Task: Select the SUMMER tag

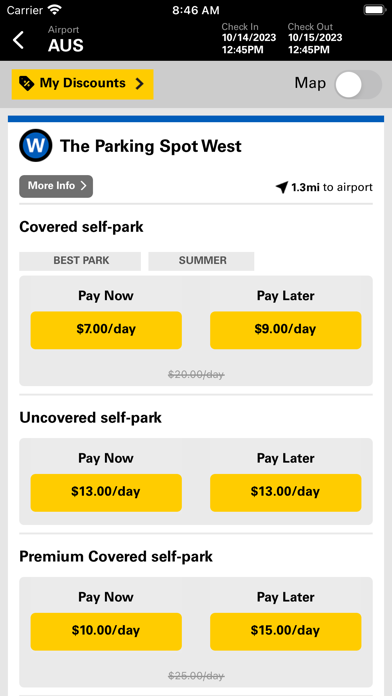Action: (201, 261)
